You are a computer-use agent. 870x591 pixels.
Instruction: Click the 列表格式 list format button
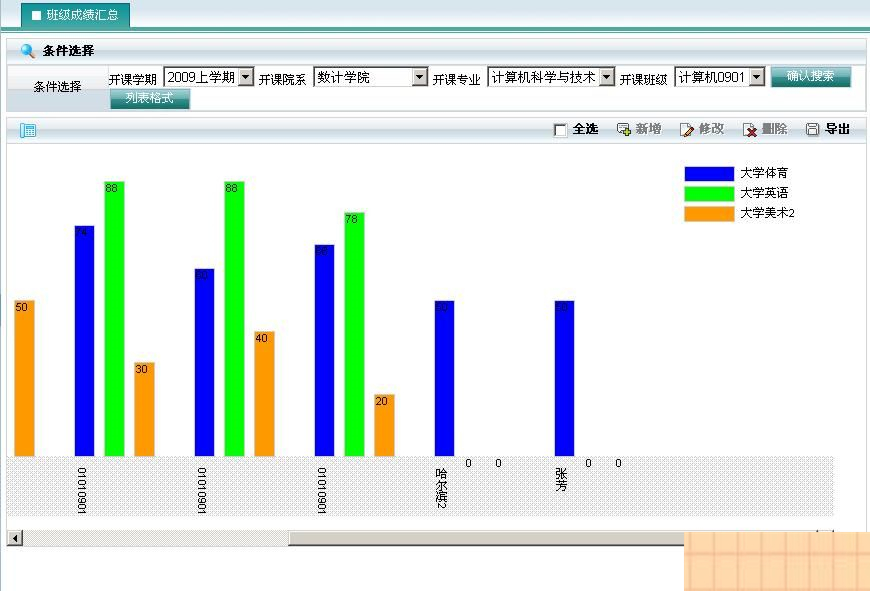pos(148,99)
